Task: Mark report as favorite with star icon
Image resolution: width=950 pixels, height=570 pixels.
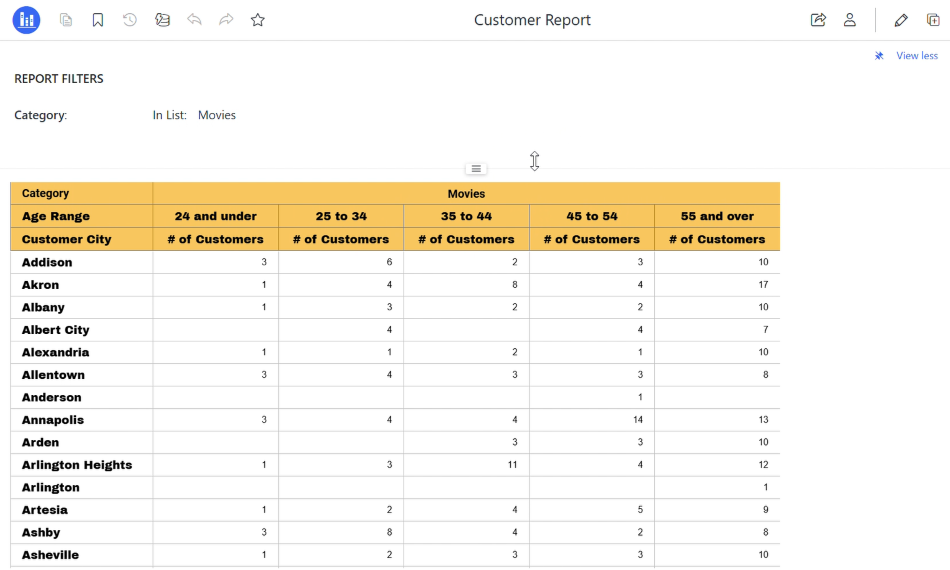Action: (x=257, y=20)
